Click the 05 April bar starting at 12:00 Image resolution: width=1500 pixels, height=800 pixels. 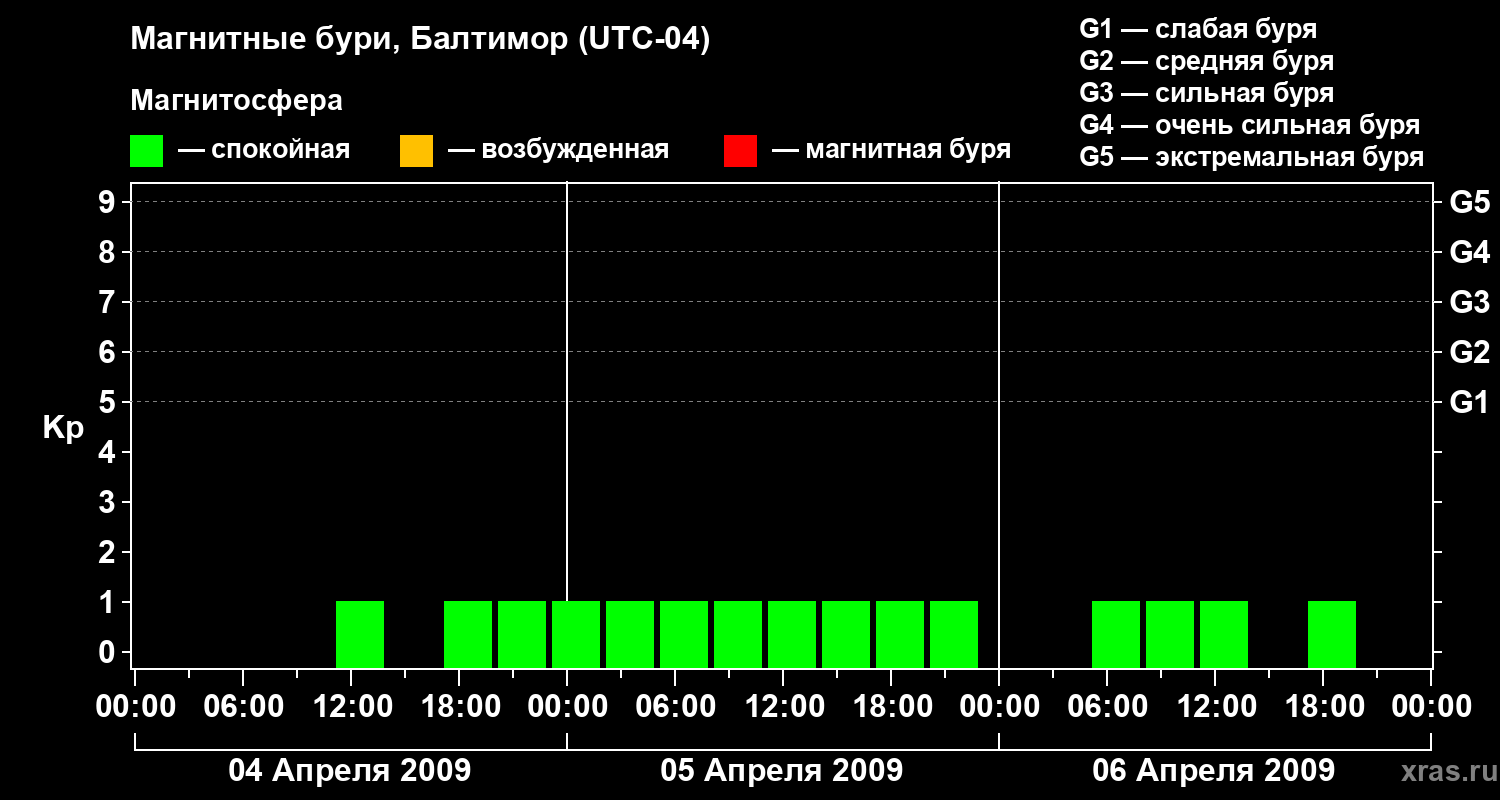[792, 634]
